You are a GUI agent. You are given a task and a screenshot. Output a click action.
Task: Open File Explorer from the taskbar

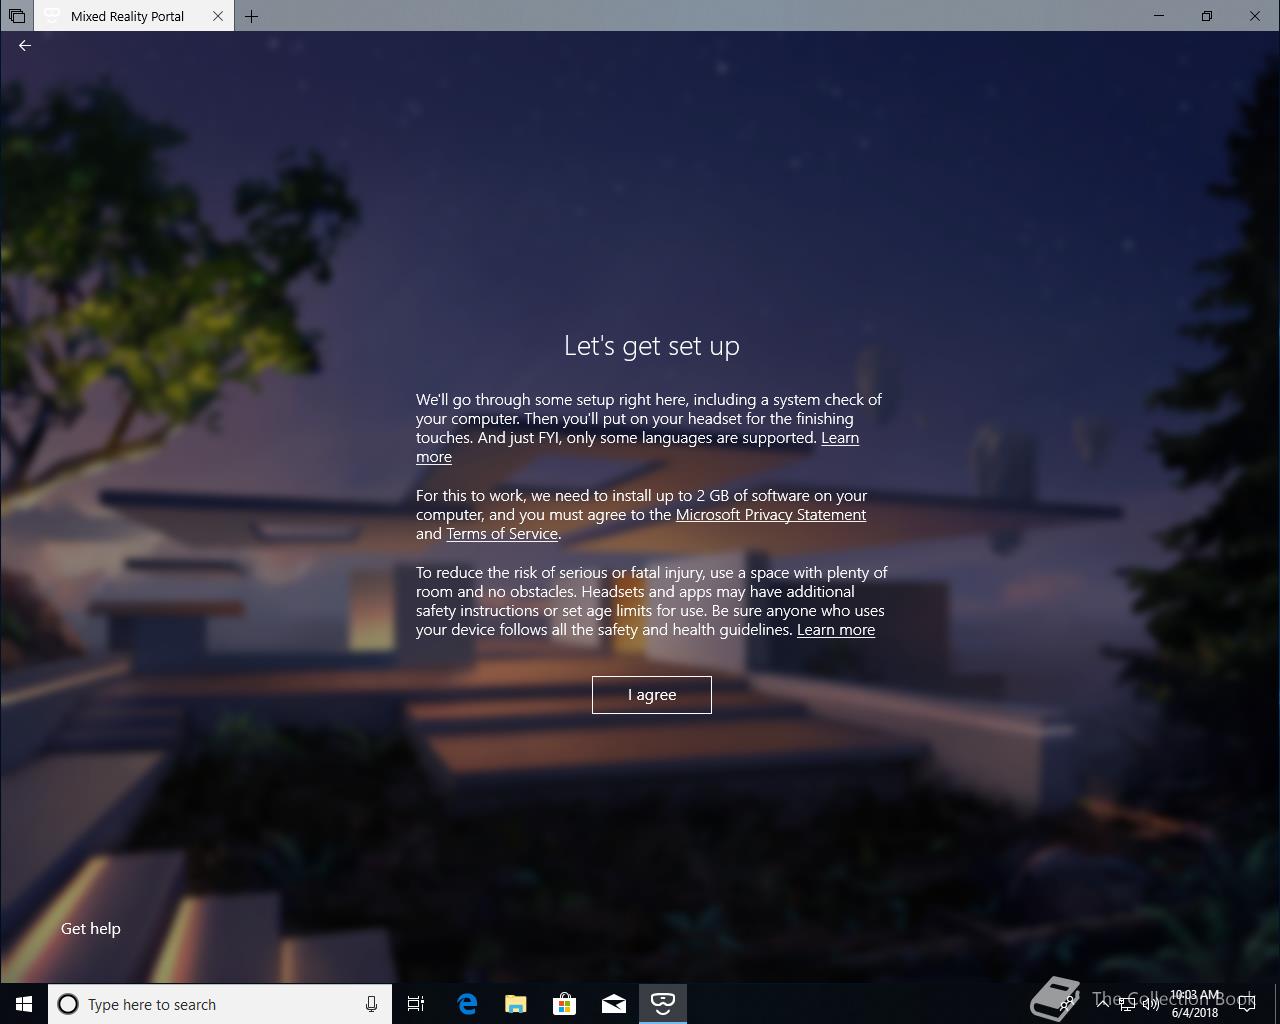(516, 1004)
